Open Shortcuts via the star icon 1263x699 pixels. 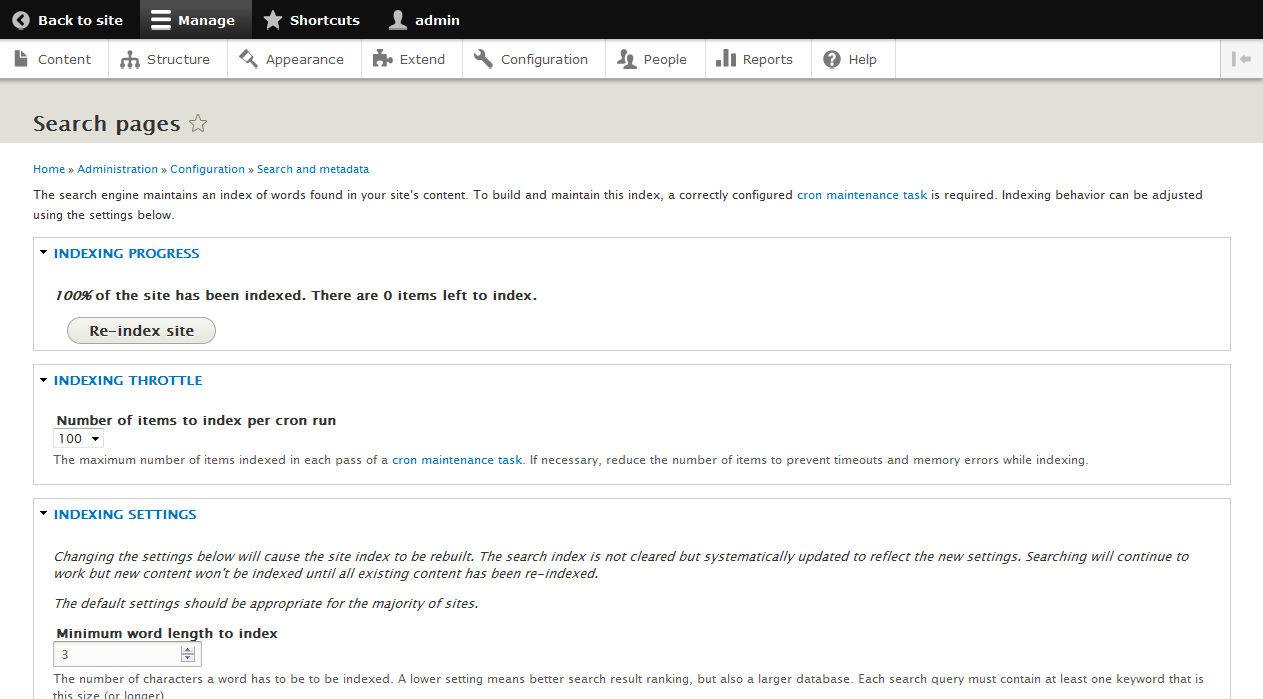[x=272, y=20]
